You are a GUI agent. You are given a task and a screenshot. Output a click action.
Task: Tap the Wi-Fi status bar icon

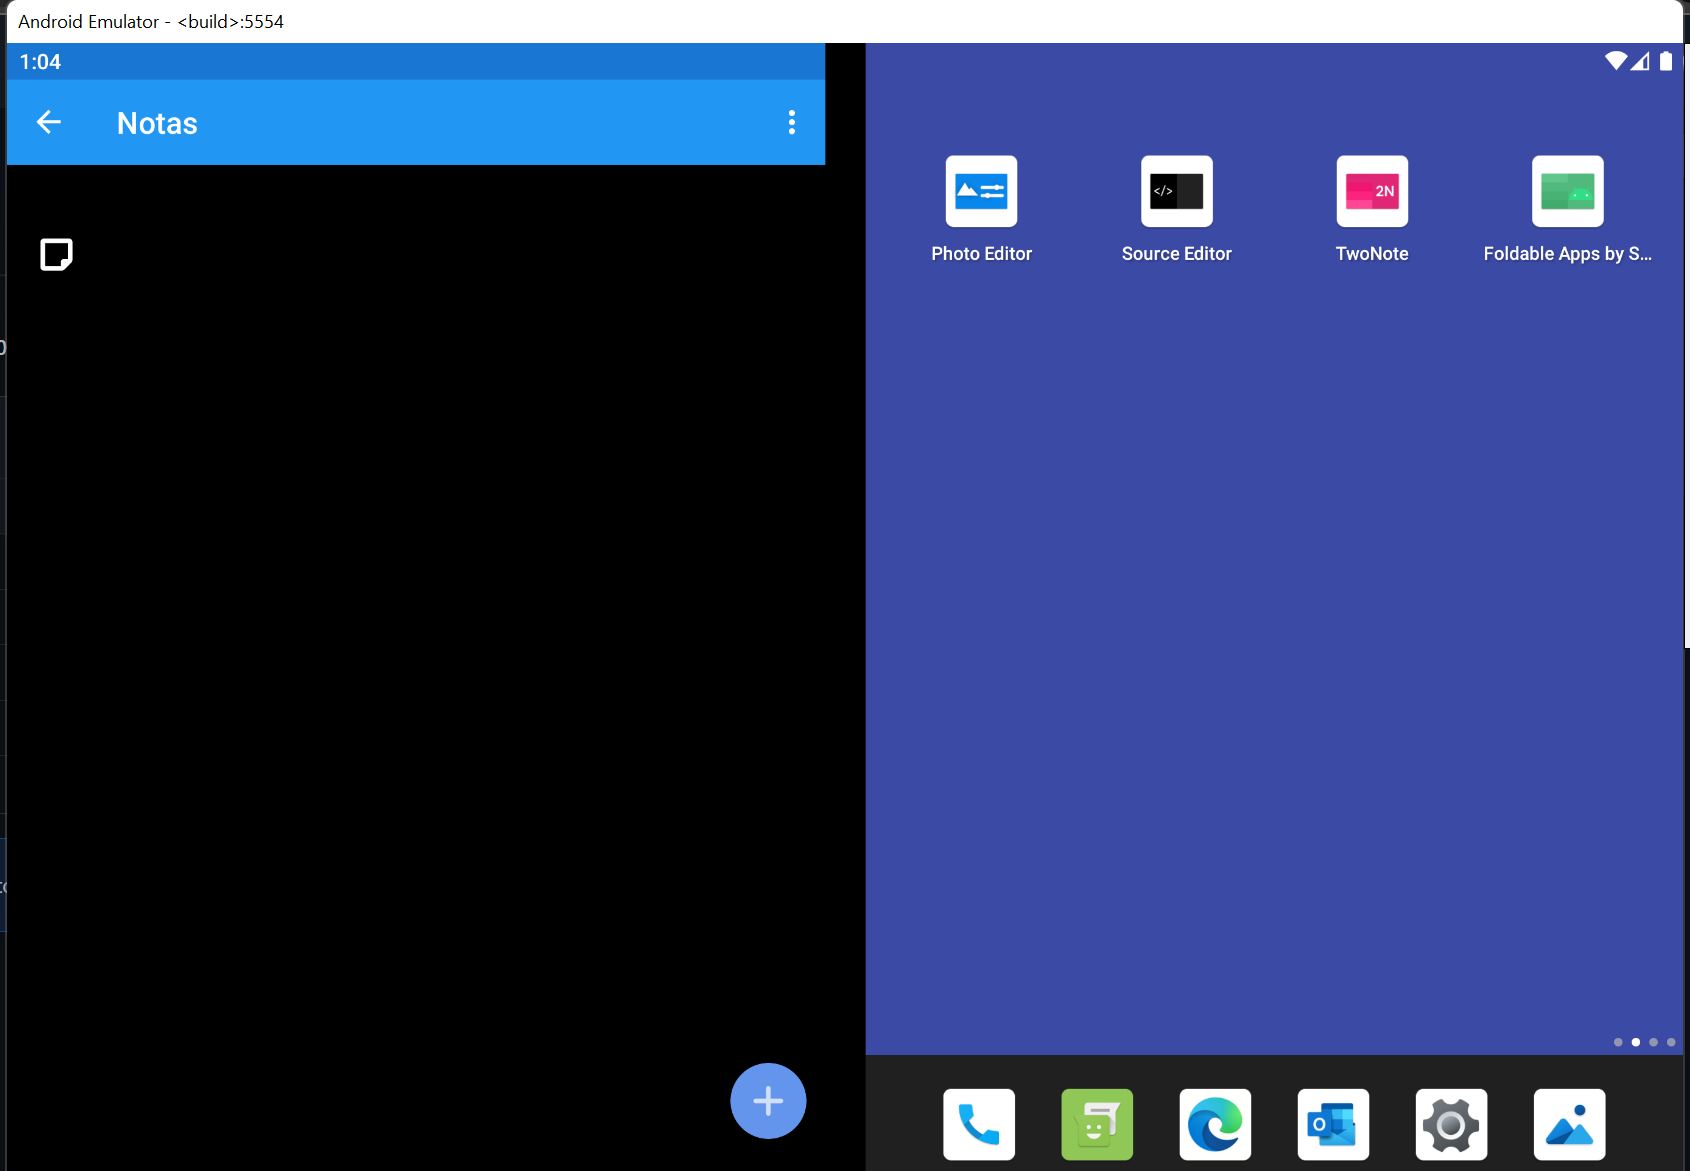[1616, 61]
